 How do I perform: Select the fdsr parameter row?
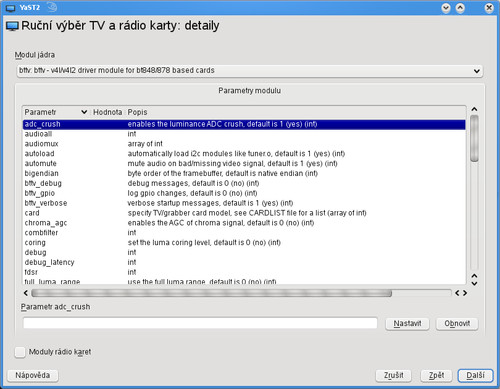pyautogui.click(x=244, y=272)
